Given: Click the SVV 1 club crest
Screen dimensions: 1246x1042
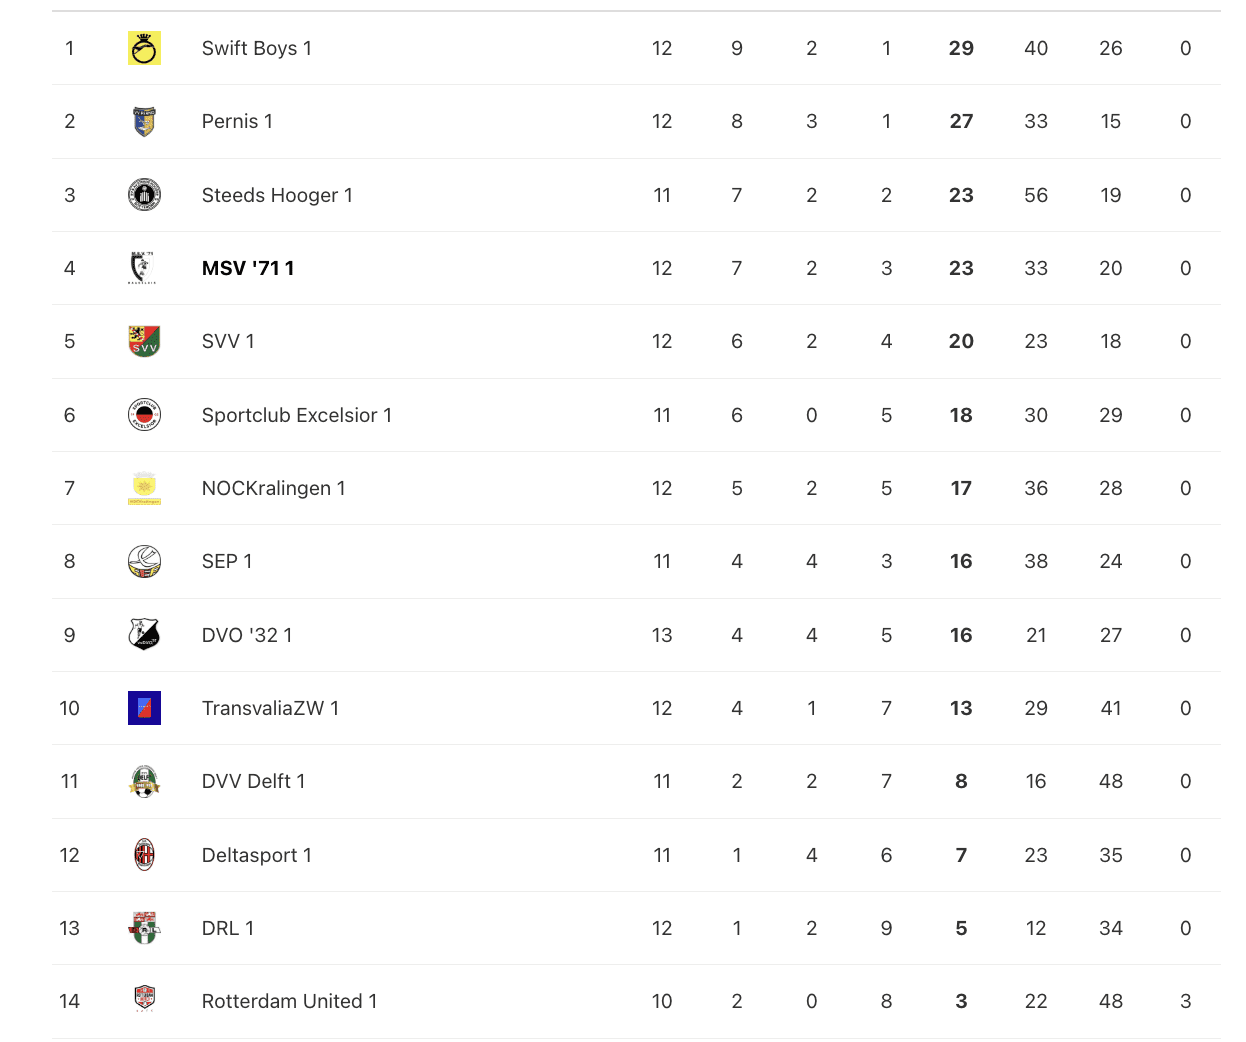Looking at the screenshot, I should [144, 341].
